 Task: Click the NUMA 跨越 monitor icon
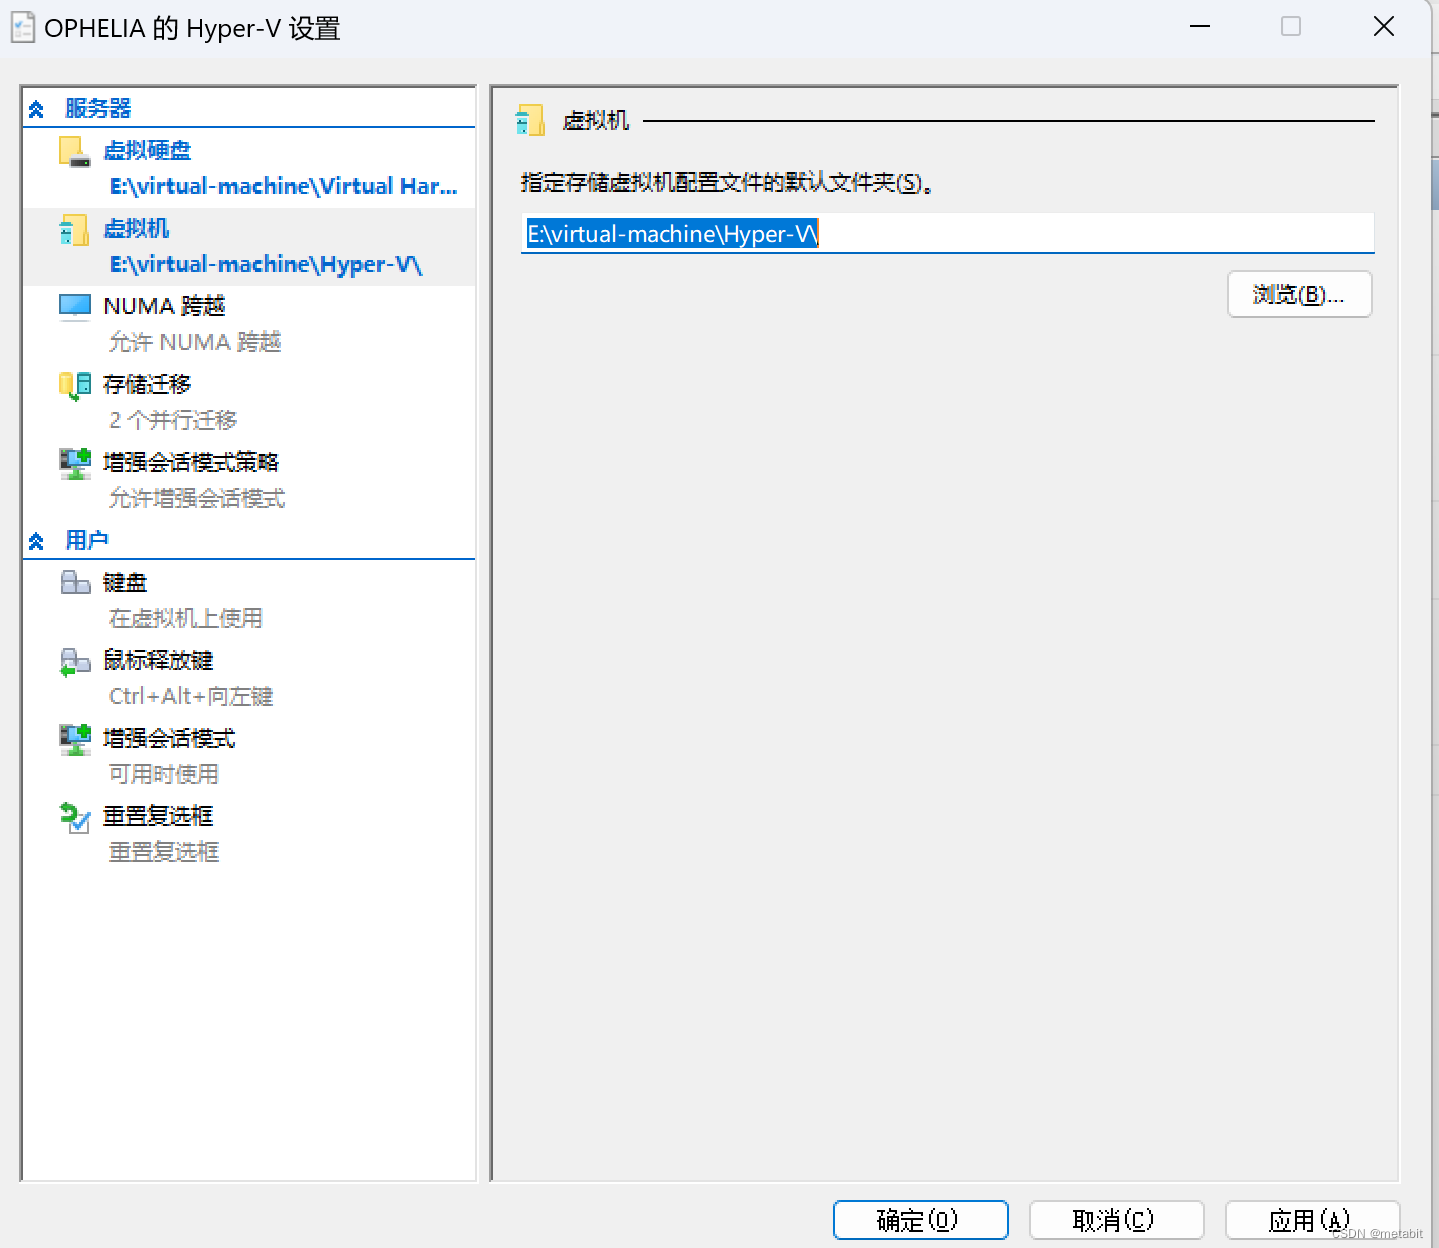[x=75, y=307]
